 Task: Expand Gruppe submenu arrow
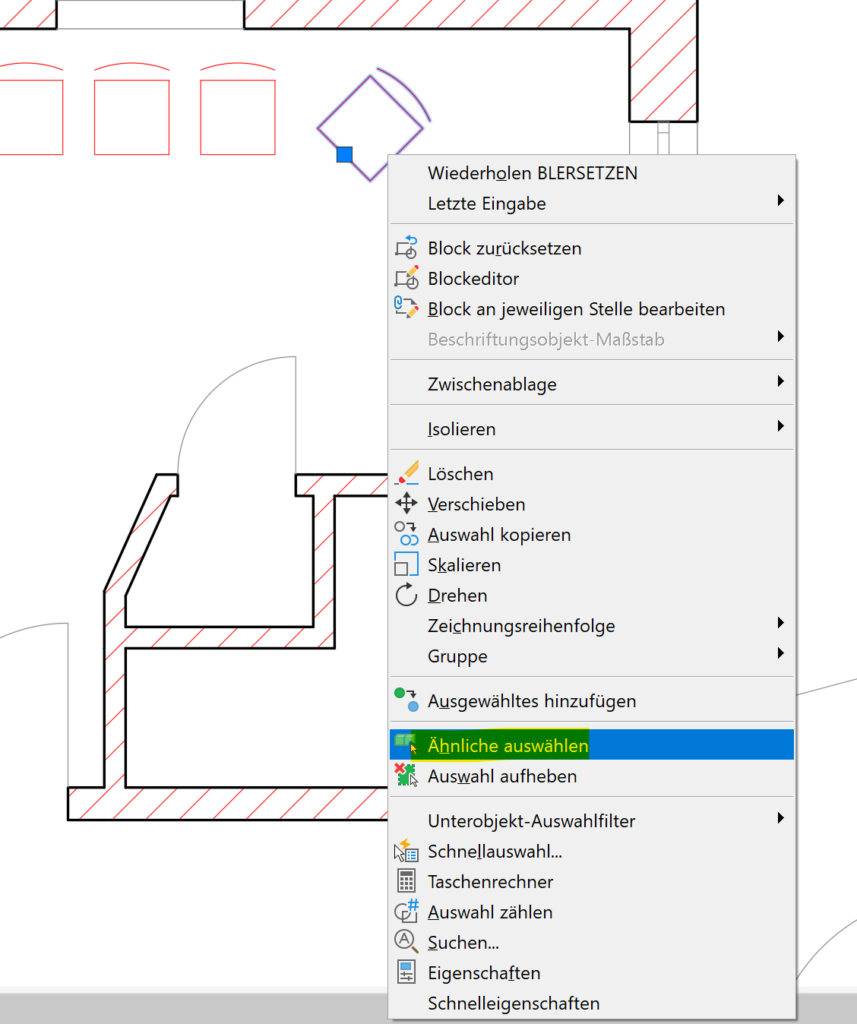point(781,653)
